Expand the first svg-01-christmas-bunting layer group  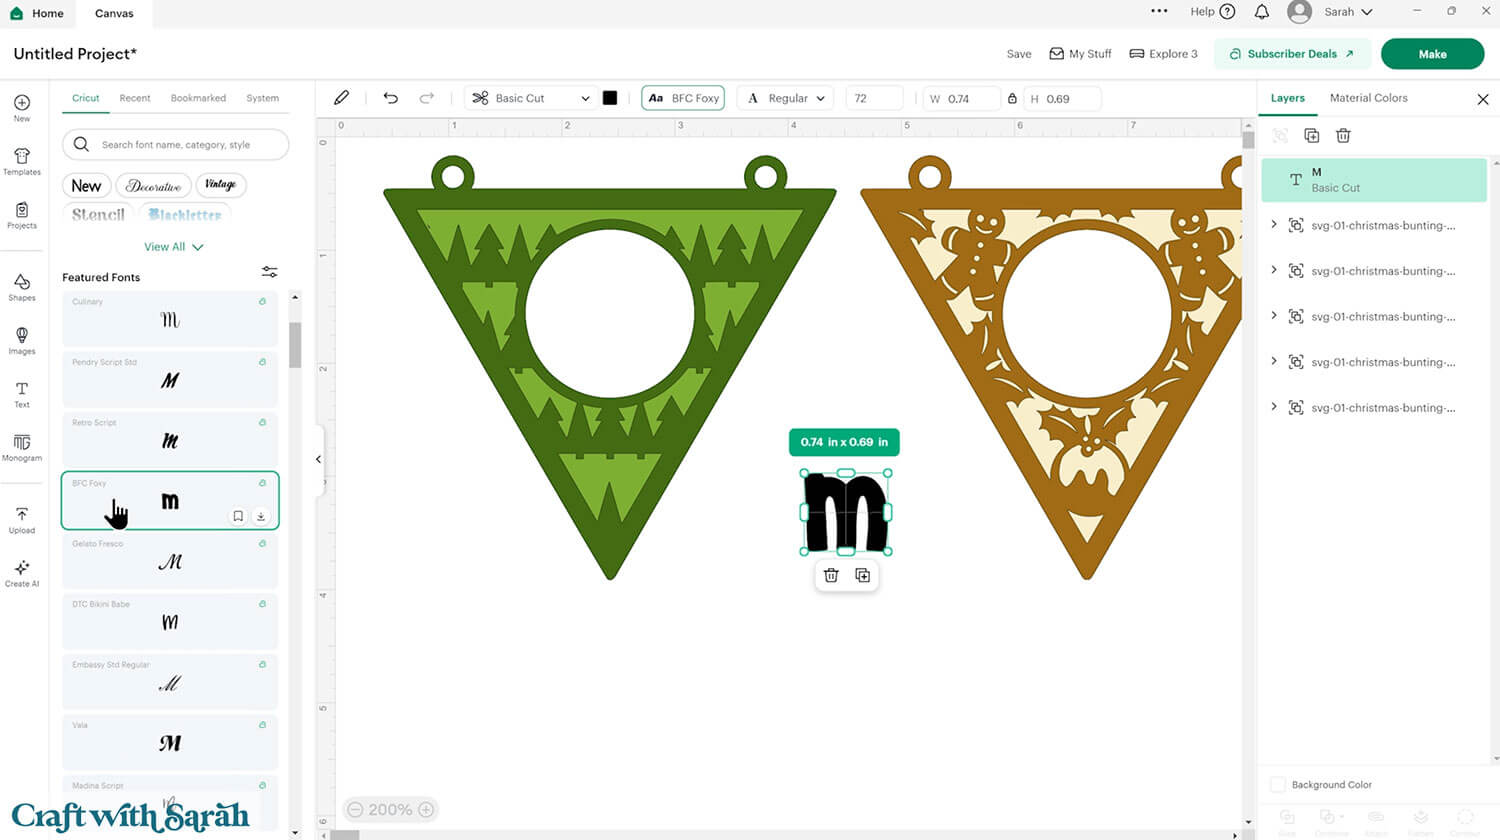pos(1274,225)
